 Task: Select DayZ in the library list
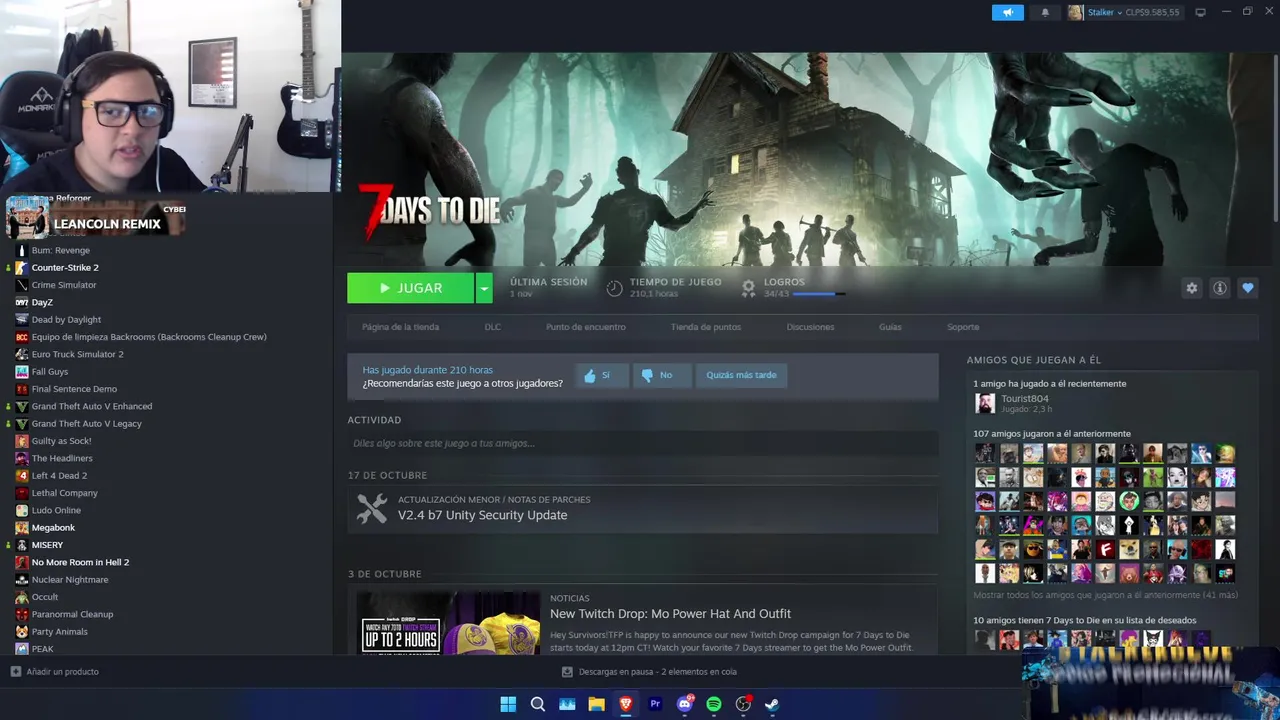point(42,302)
